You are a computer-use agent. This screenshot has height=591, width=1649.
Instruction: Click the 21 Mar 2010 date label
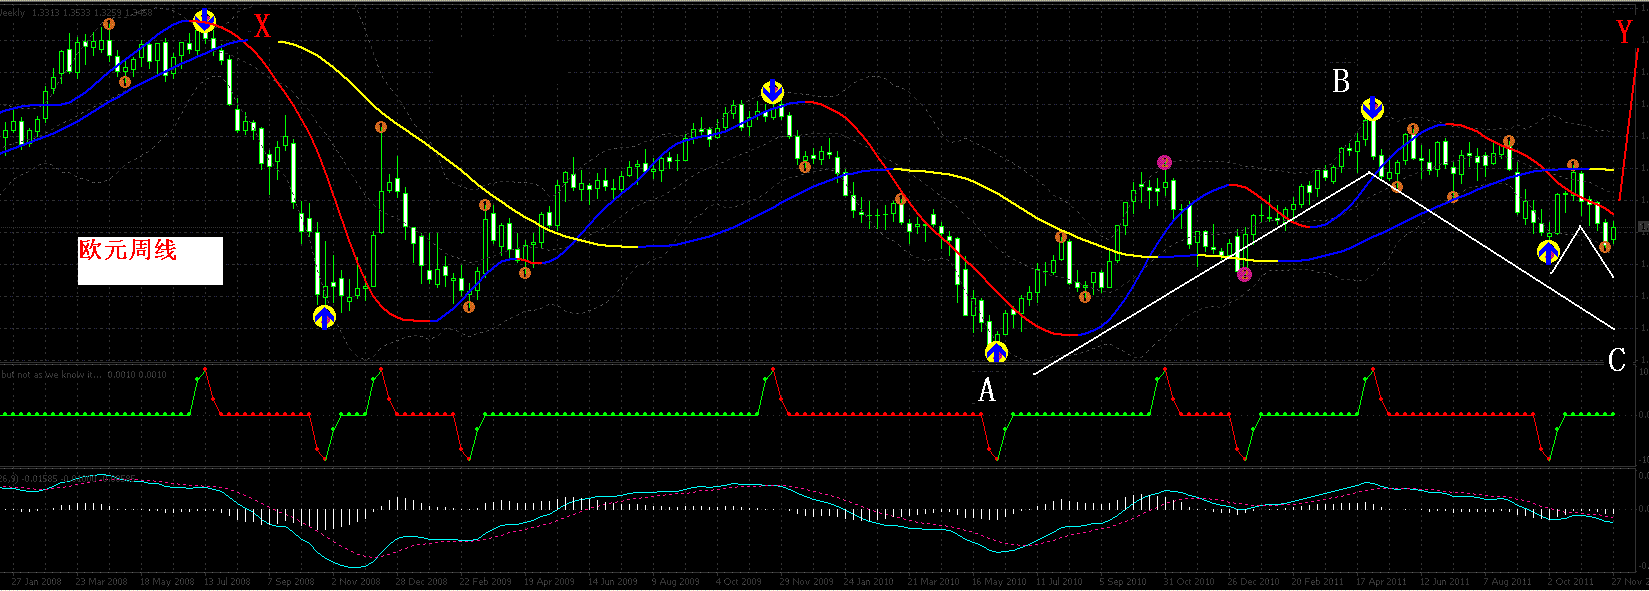click(933, 581)
